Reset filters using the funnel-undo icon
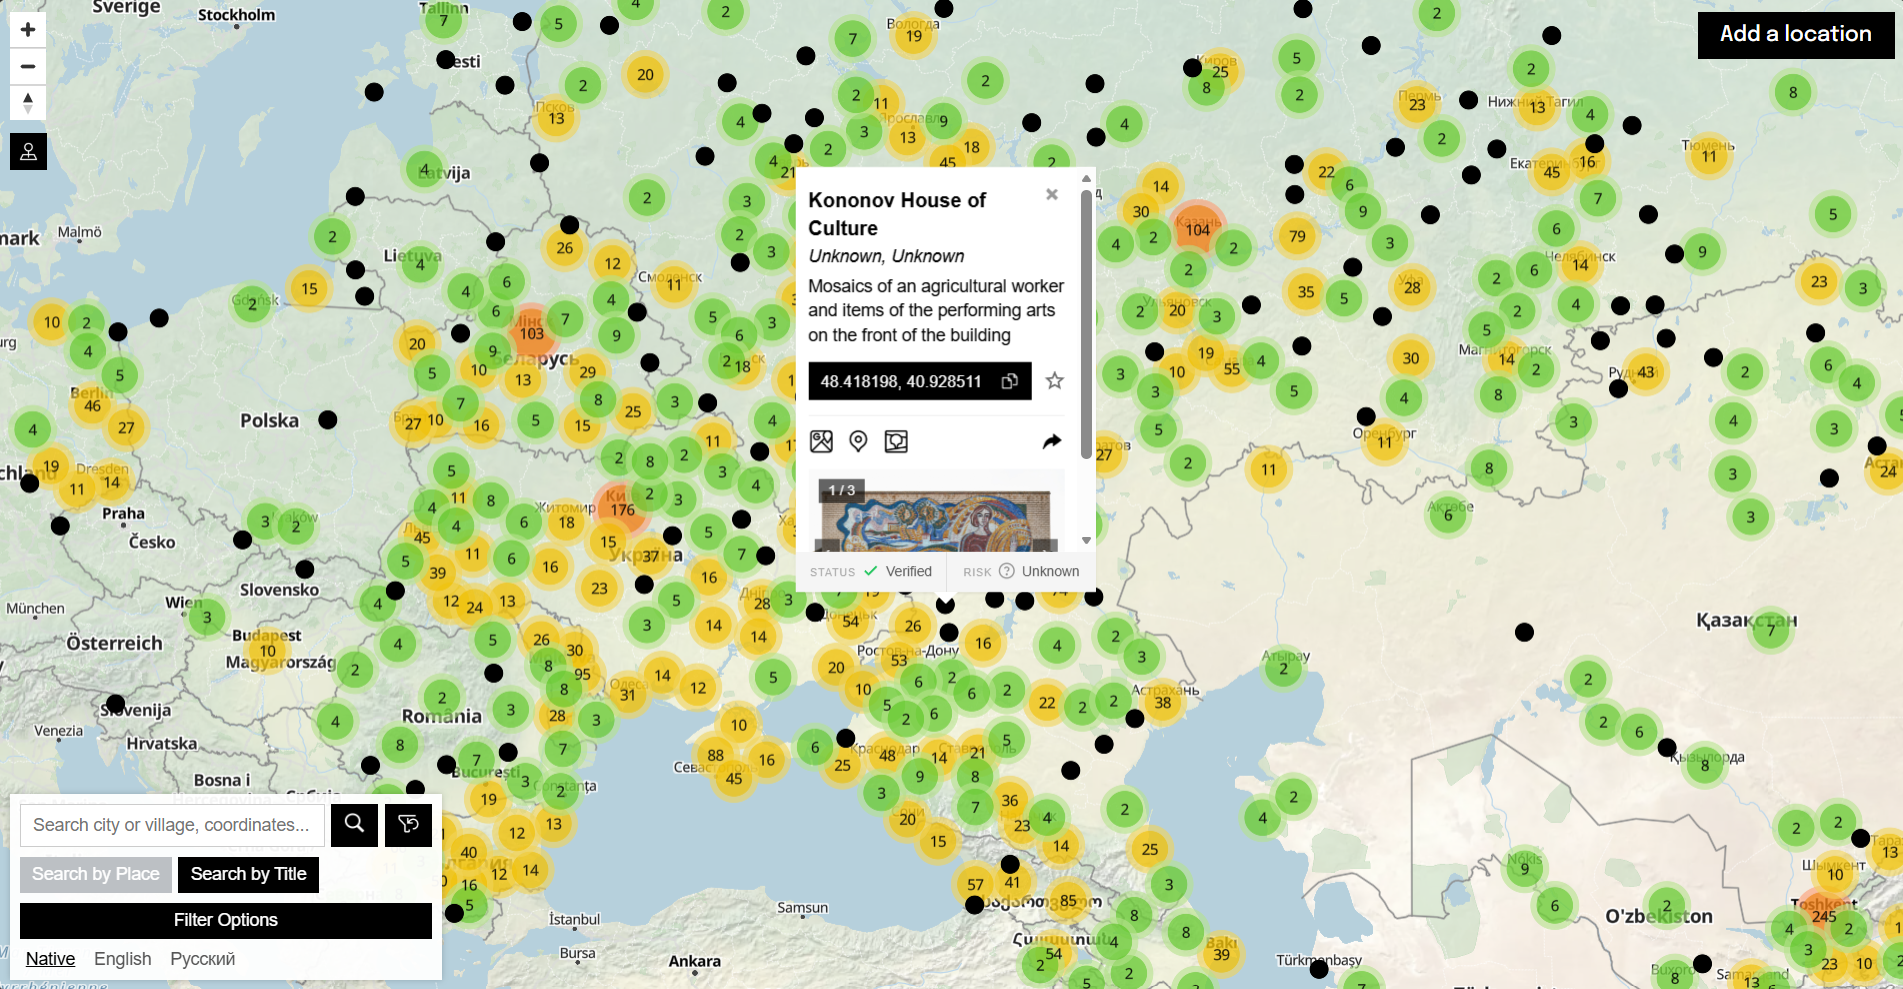This screenshot has height=989, width=1903. [408, 824]
